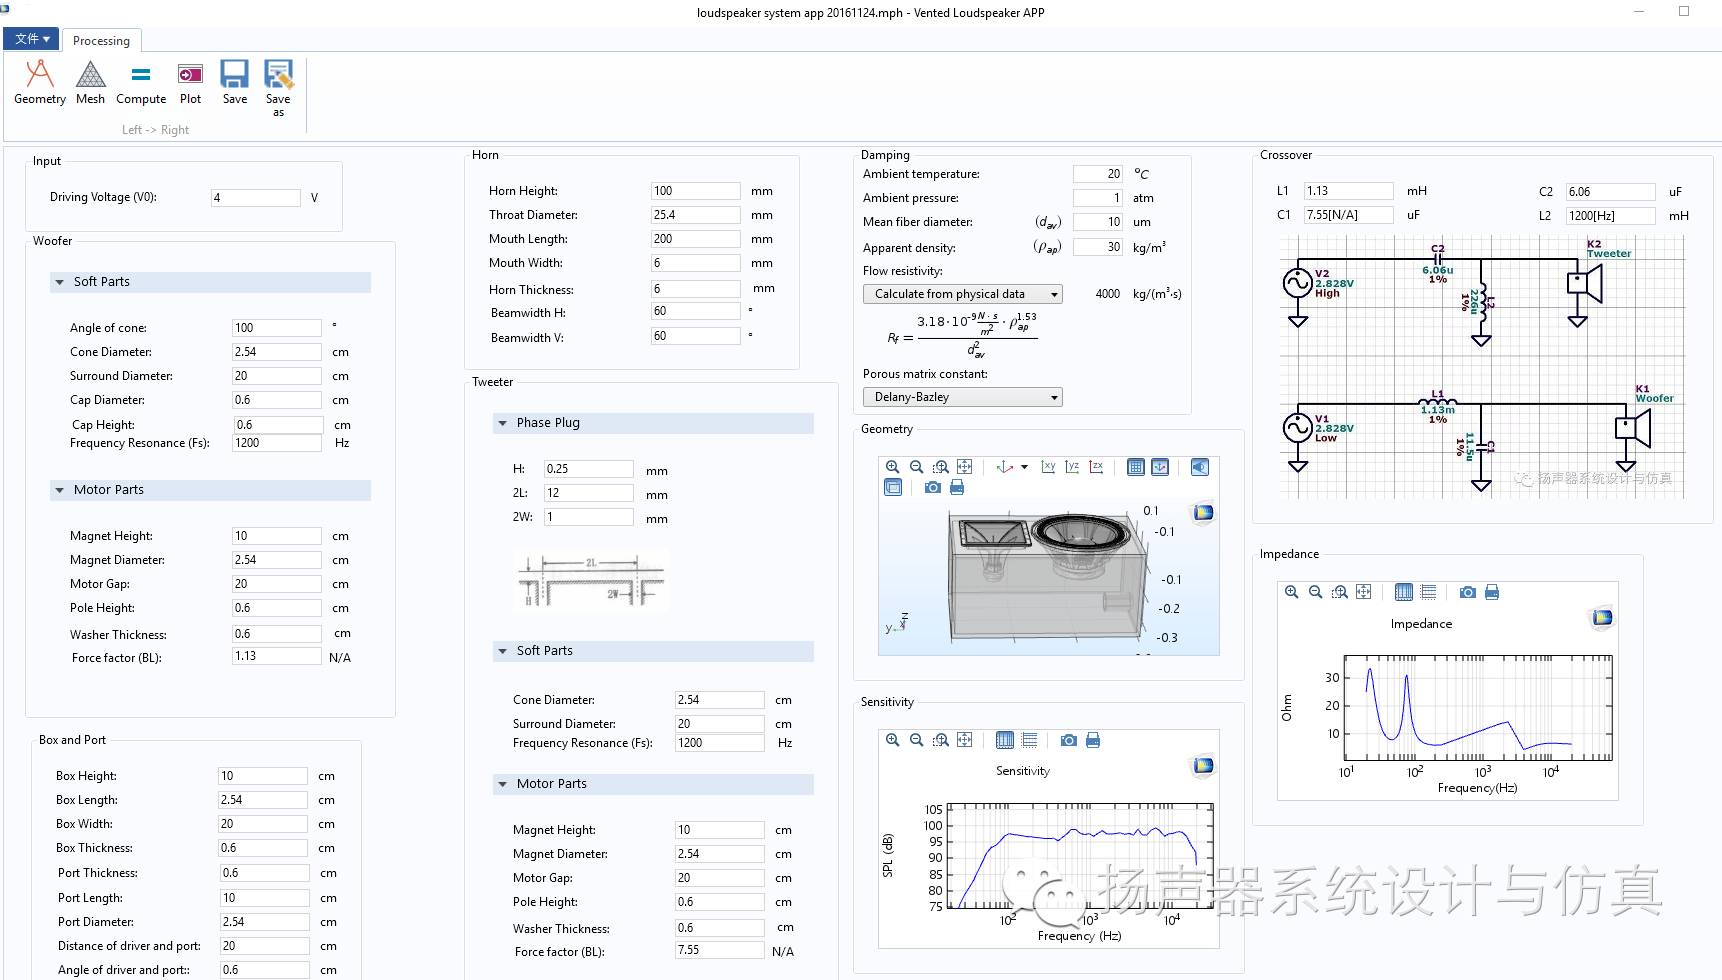This screenshot has width=1722, height=980.
Task: Collapse the Woofer Soft Parts section
Action: tap(60, 282)
